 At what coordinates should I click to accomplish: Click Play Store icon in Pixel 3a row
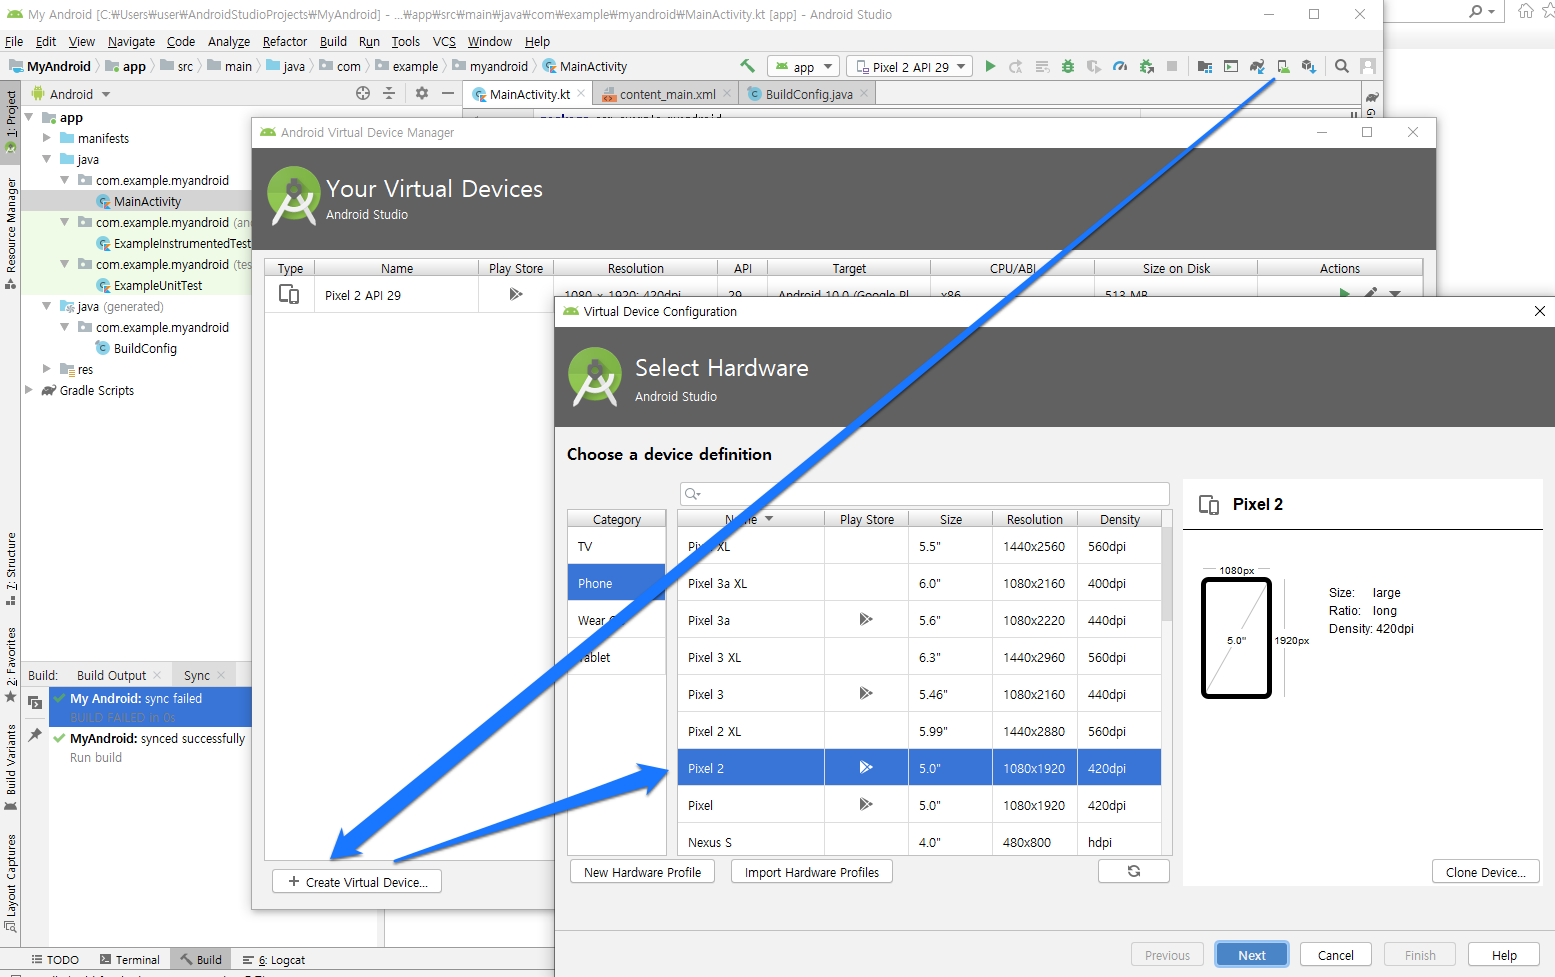coord(866,620)
